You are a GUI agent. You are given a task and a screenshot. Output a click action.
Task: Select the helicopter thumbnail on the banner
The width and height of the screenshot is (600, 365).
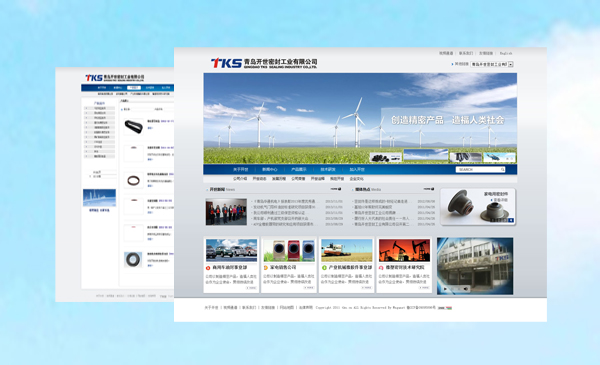coord(500,157)
